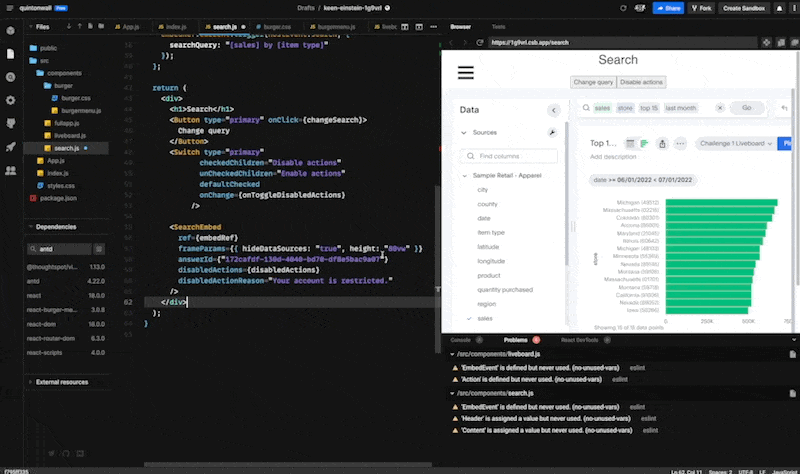Screen dimensions: 800x474
Task: Open the GitHub icon in the sidebar
Action: pos(11,123)
